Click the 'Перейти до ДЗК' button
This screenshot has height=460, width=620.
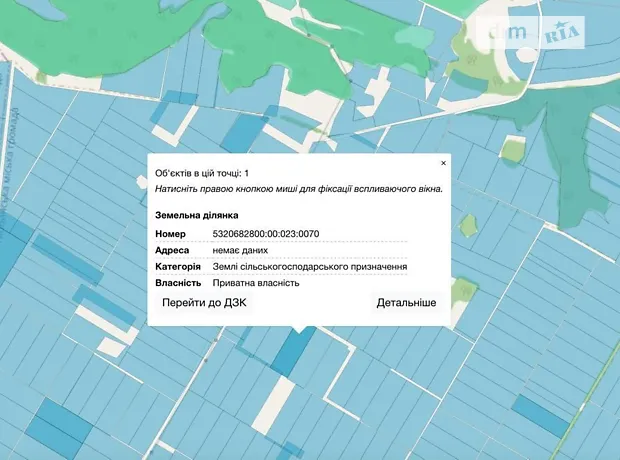204,302
